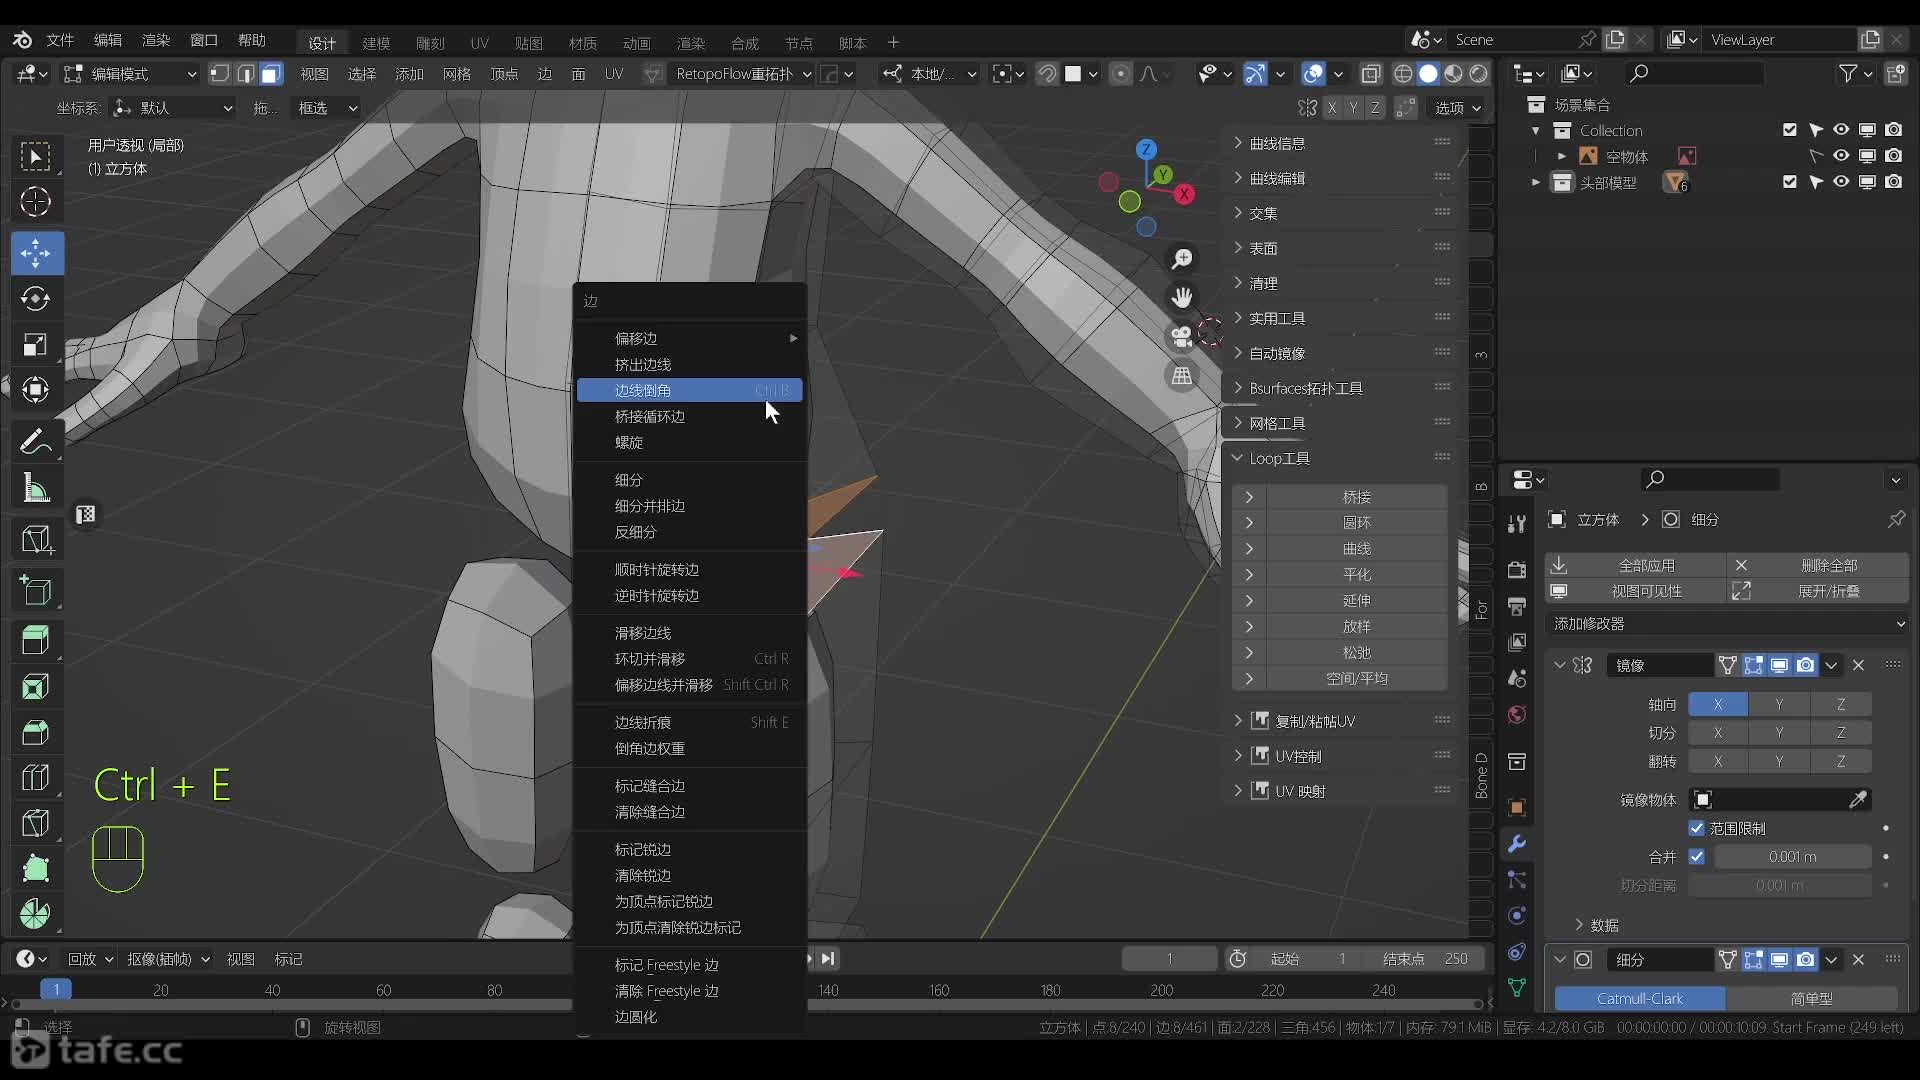Enable vertex select mode
Image resolution: width=1920 pixels, height=1080 pixels.
pos(220,73)
